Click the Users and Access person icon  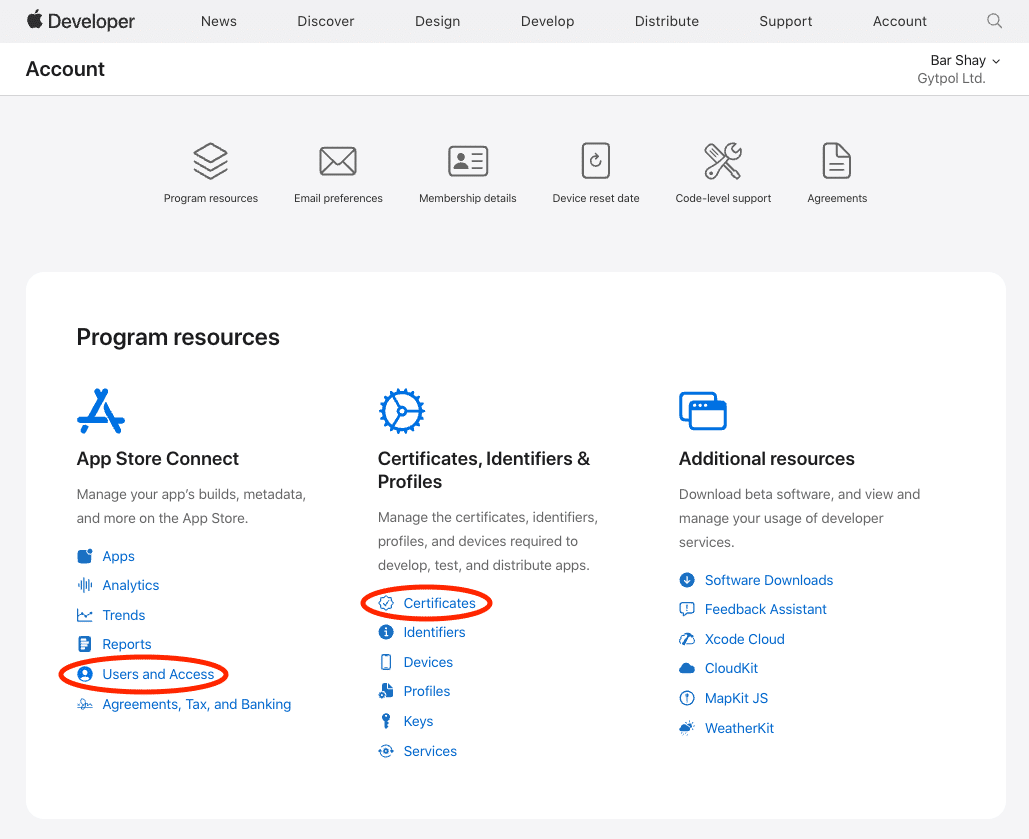click(x=85, y=674)
